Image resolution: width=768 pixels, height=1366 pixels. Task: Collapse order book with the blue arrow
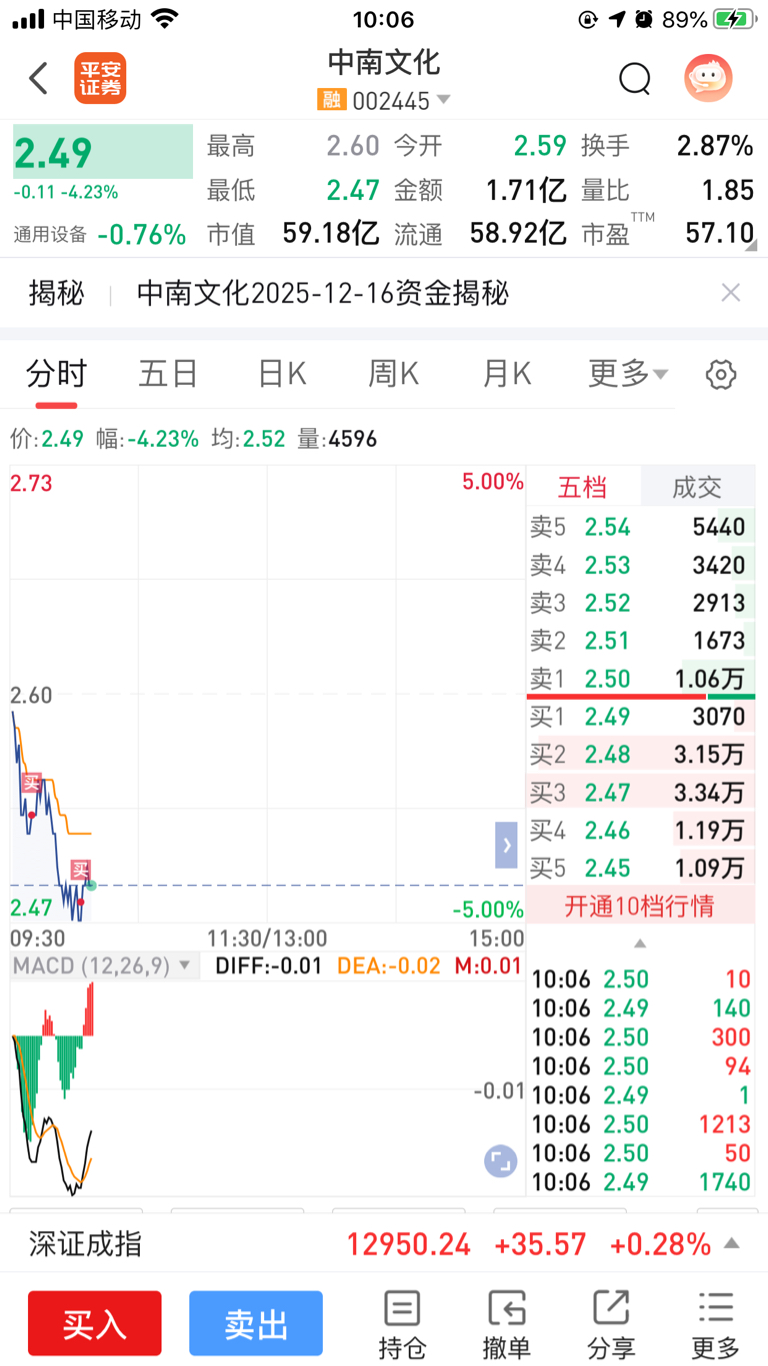point(506,846)
